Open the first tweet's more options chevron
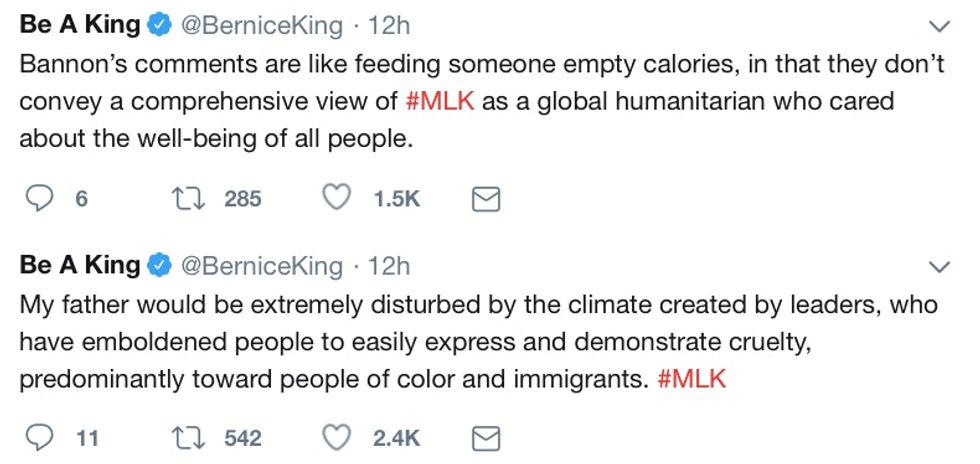 [940, 26]
